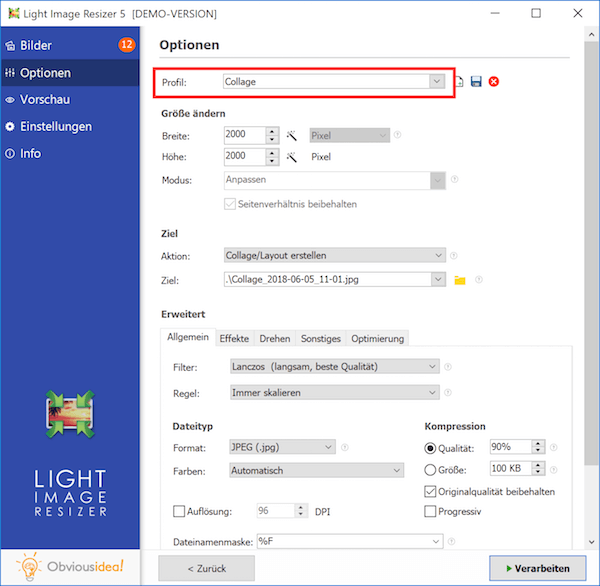The width and height of the screenshot is (600, 586).
Task: Save profile with the floppy disk icon
Action: 476,82
